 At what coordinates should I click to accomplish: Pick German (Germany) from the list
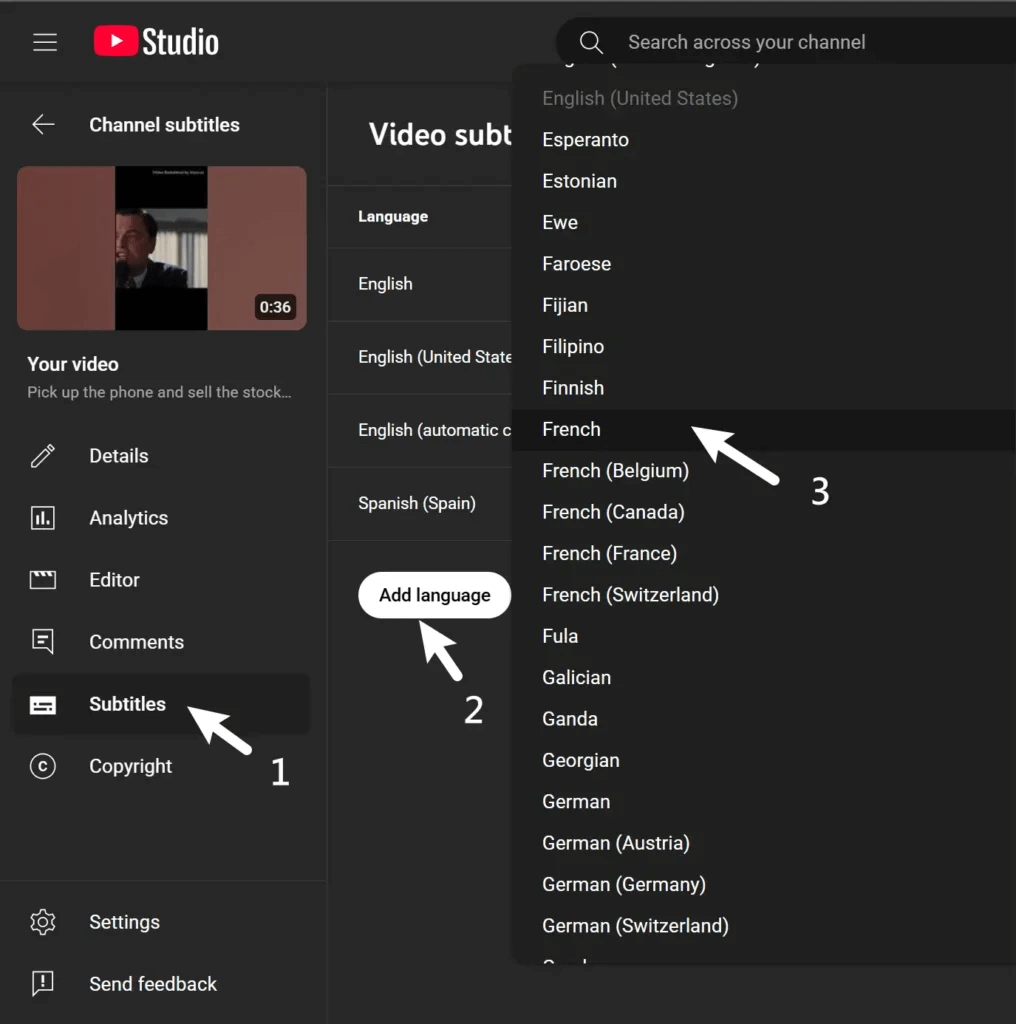pyautogui.click(x=624, y=884)
